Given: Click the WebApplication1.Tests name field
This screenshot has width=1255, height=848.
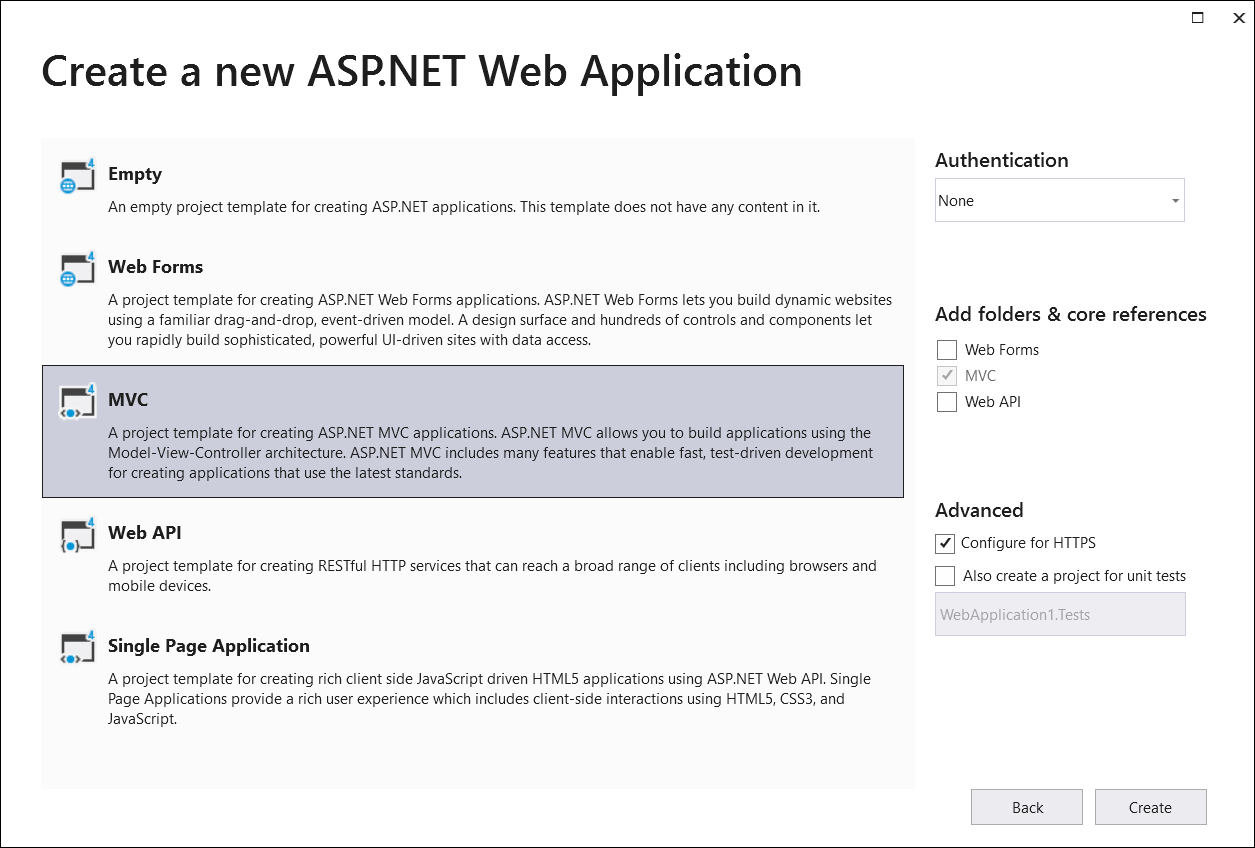Looking at the screenshot, I should (x=1059, y=614).
